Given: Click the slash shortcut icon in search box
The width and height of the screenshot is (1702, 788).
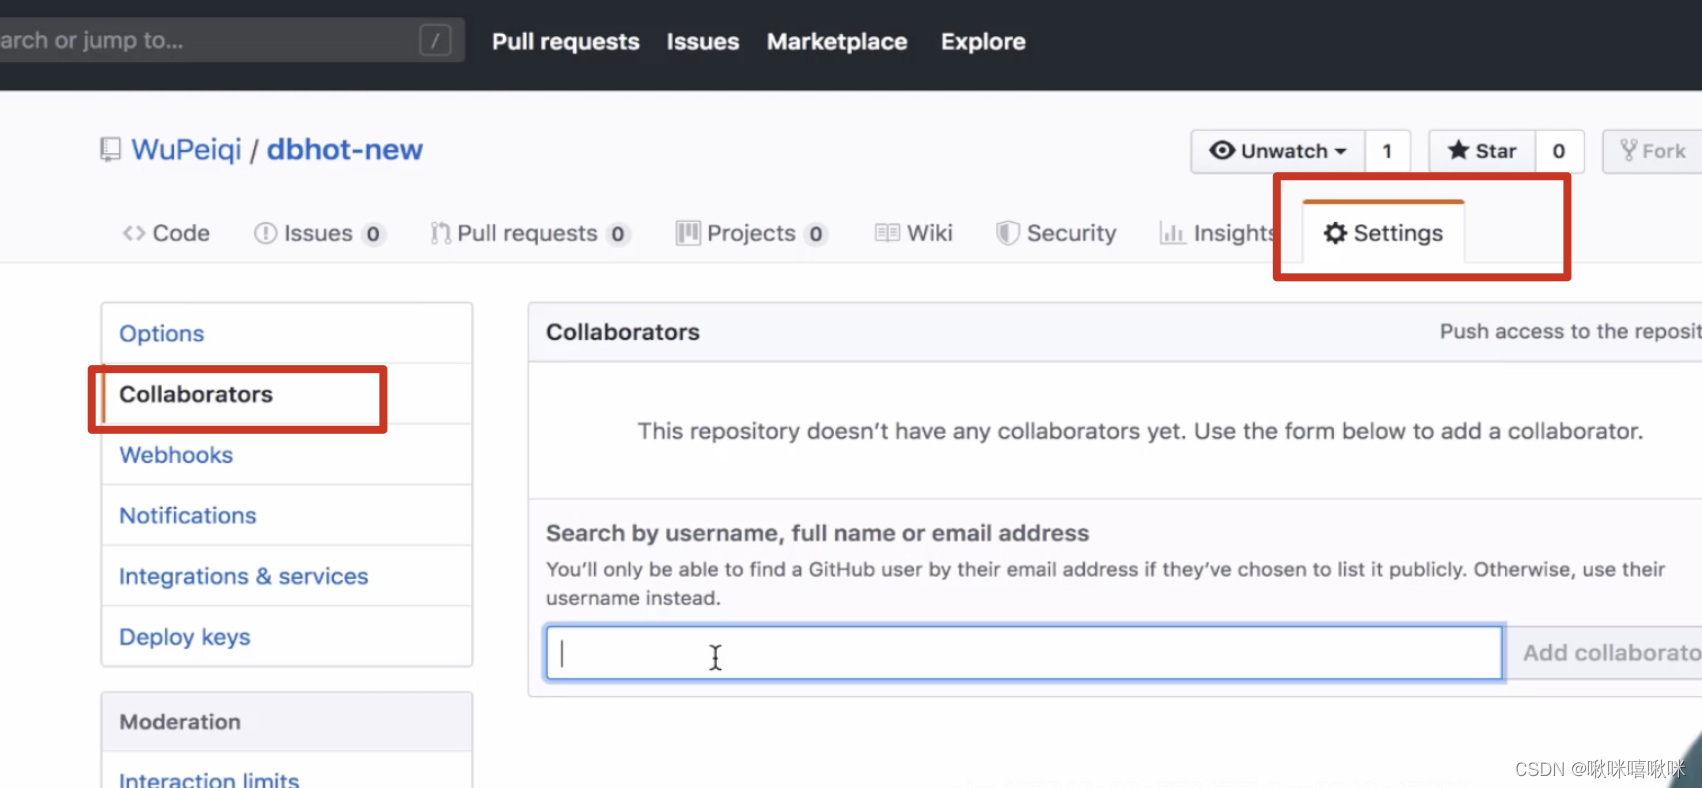Looking at the screenshot, I should pyautogui.click(x=434, y=40).
